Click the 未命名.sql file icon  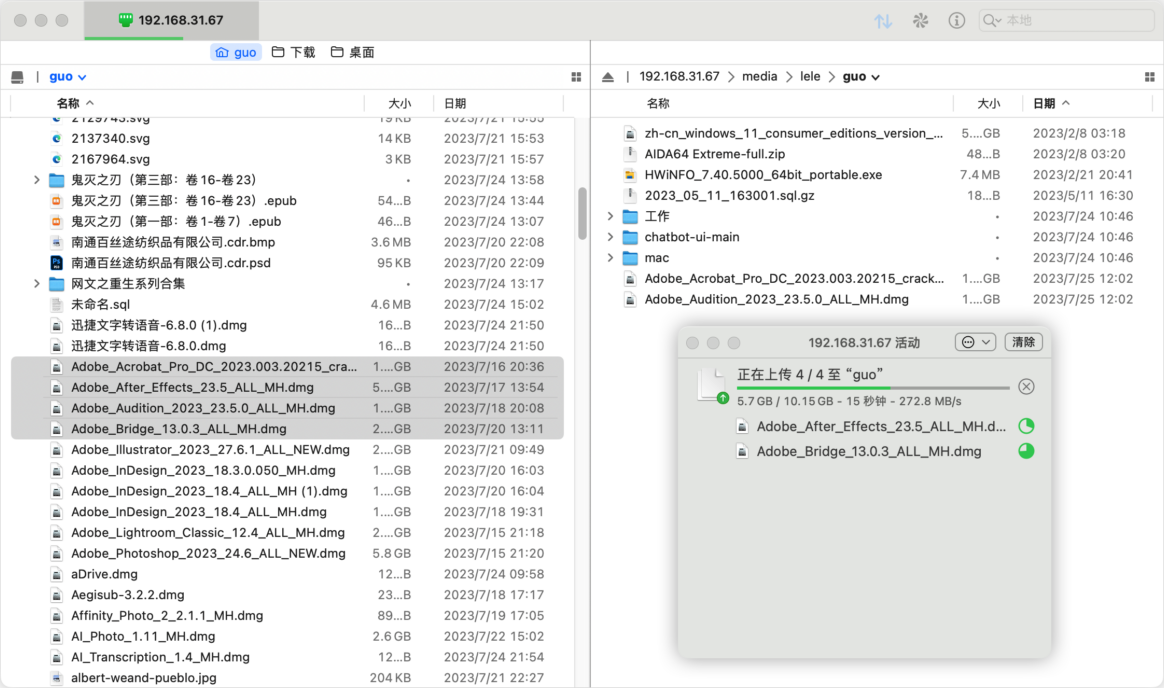(56, 304)
